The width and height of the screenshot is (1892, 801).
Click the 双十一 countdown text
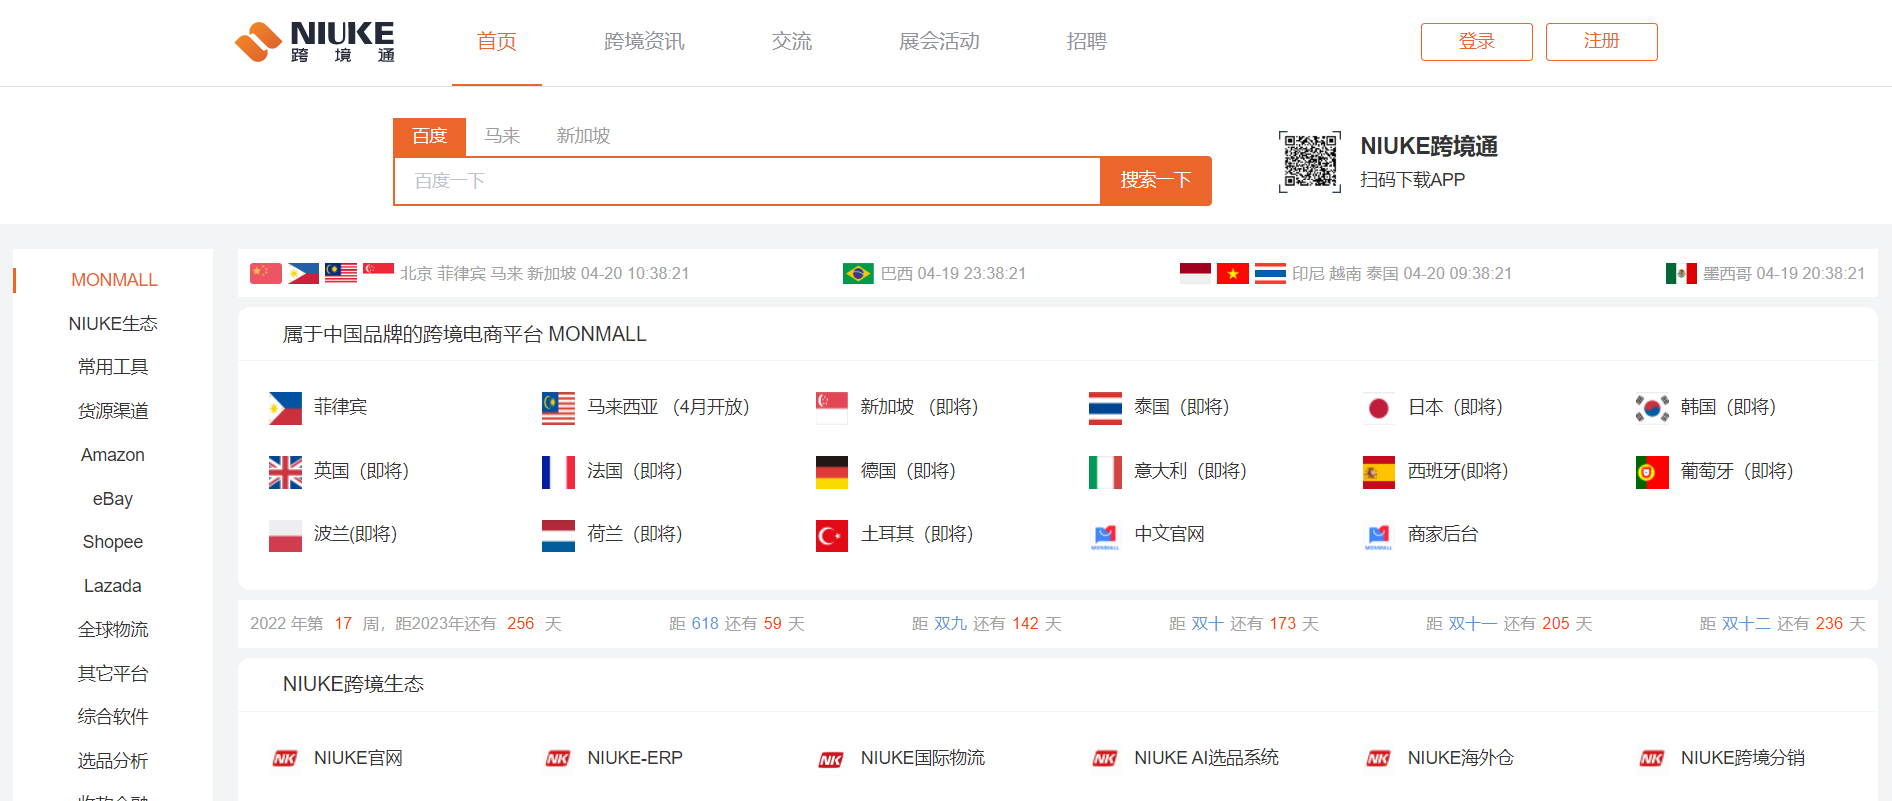click(x=1509, y=624)
